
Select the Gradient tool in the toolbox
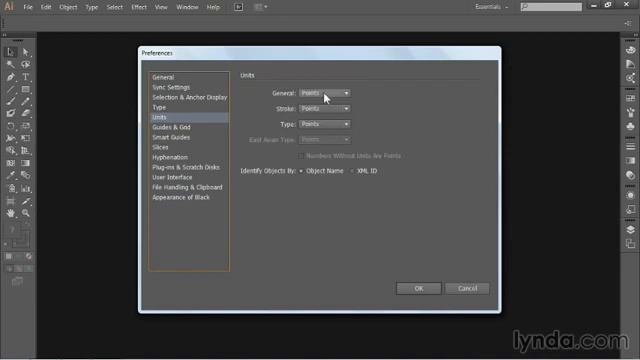pos(25,163)
